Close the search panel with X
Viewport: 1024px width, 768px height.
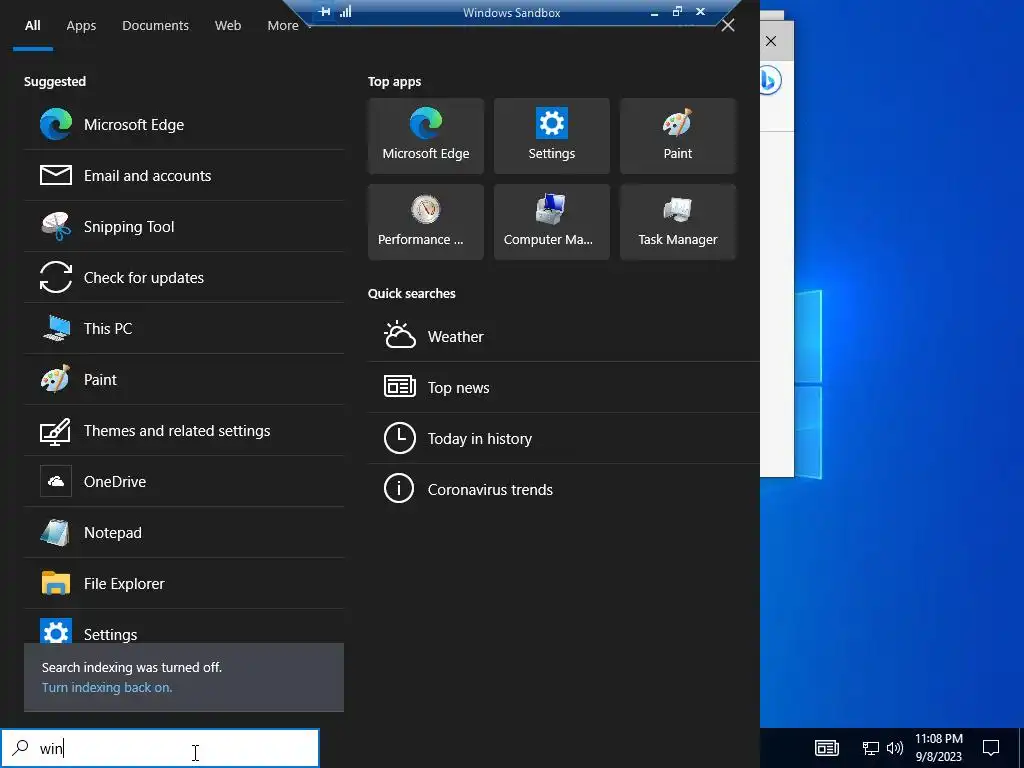(x=728, y=25)
